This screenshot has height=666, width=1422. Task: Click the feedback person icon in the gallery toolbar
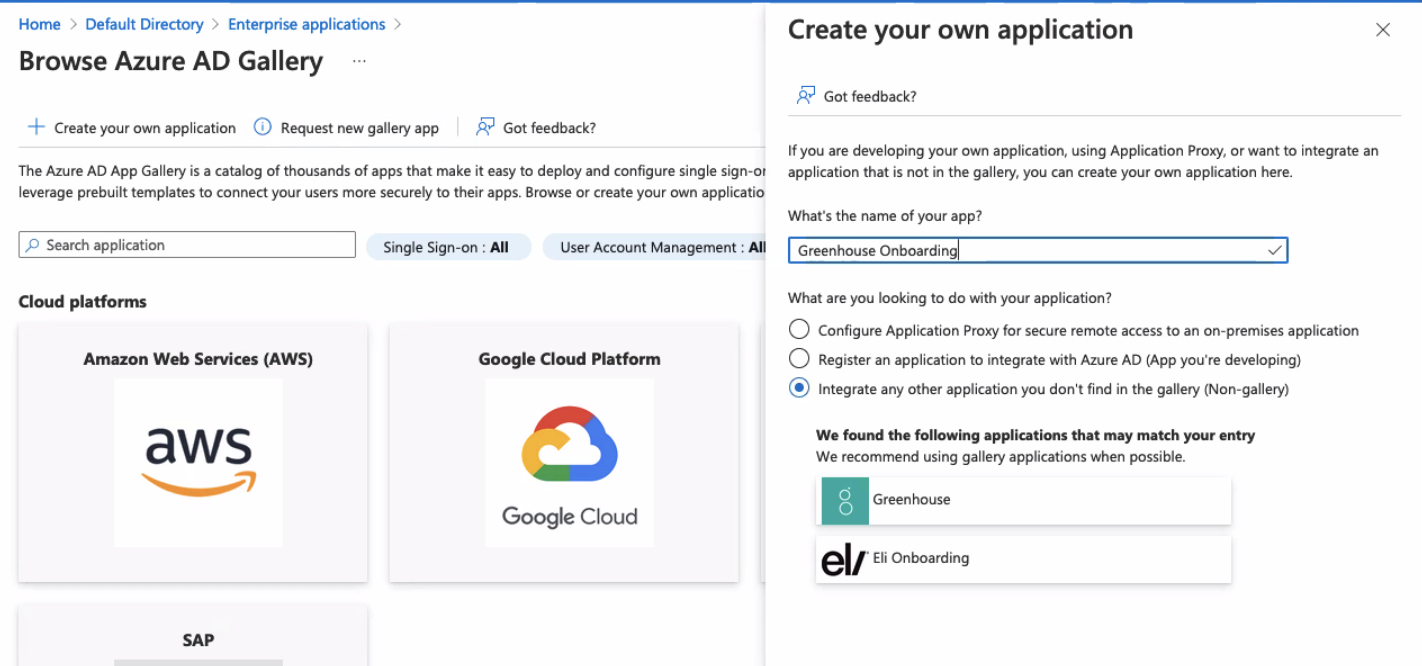pyautogui.click(x=485, y=127)
